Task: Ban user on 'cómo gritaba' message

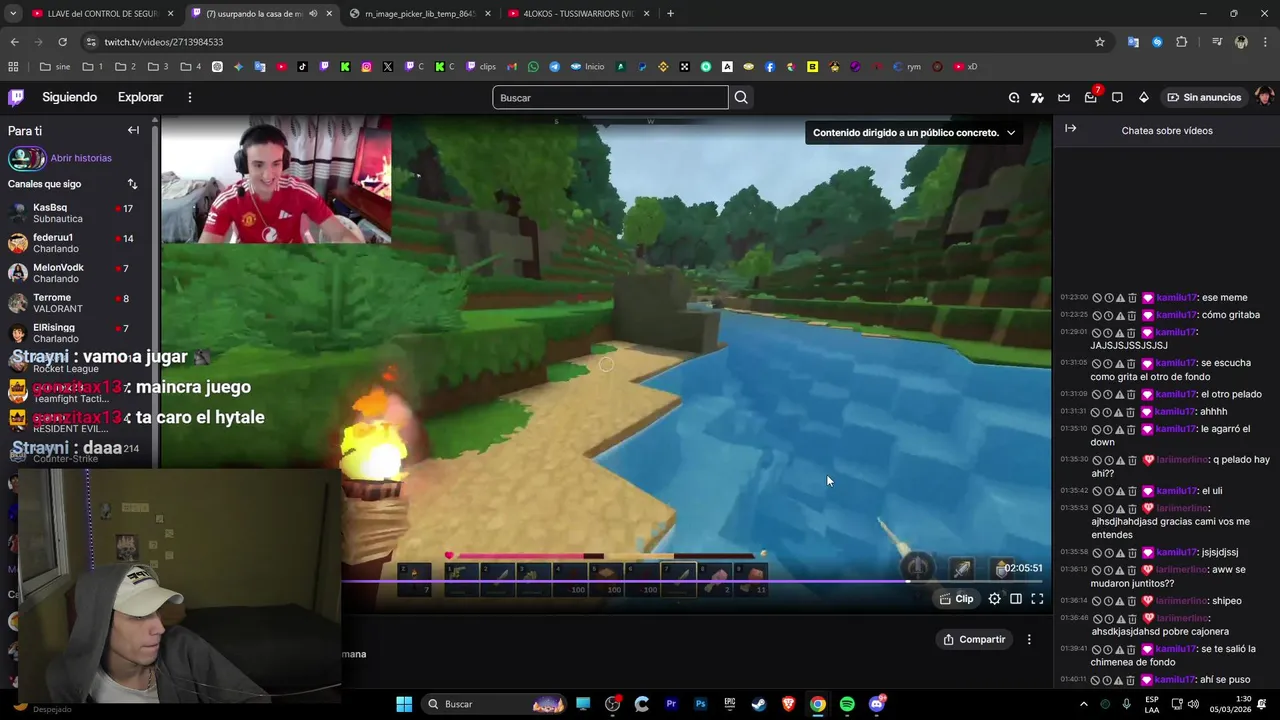Action: coord(1097,315)
